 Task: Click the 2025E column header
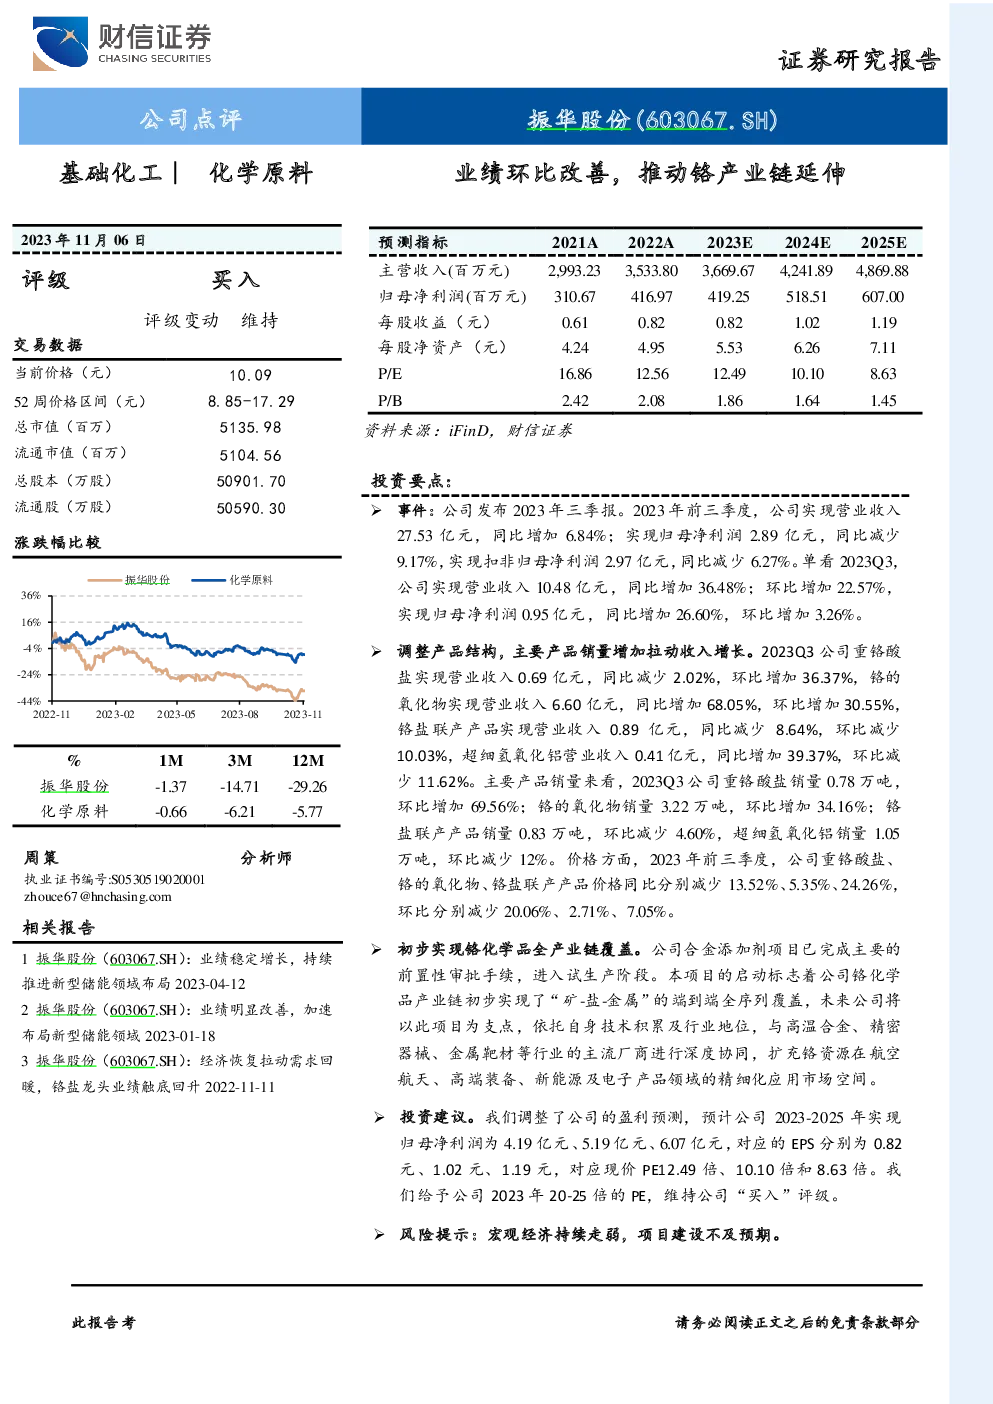pos(884,243)
